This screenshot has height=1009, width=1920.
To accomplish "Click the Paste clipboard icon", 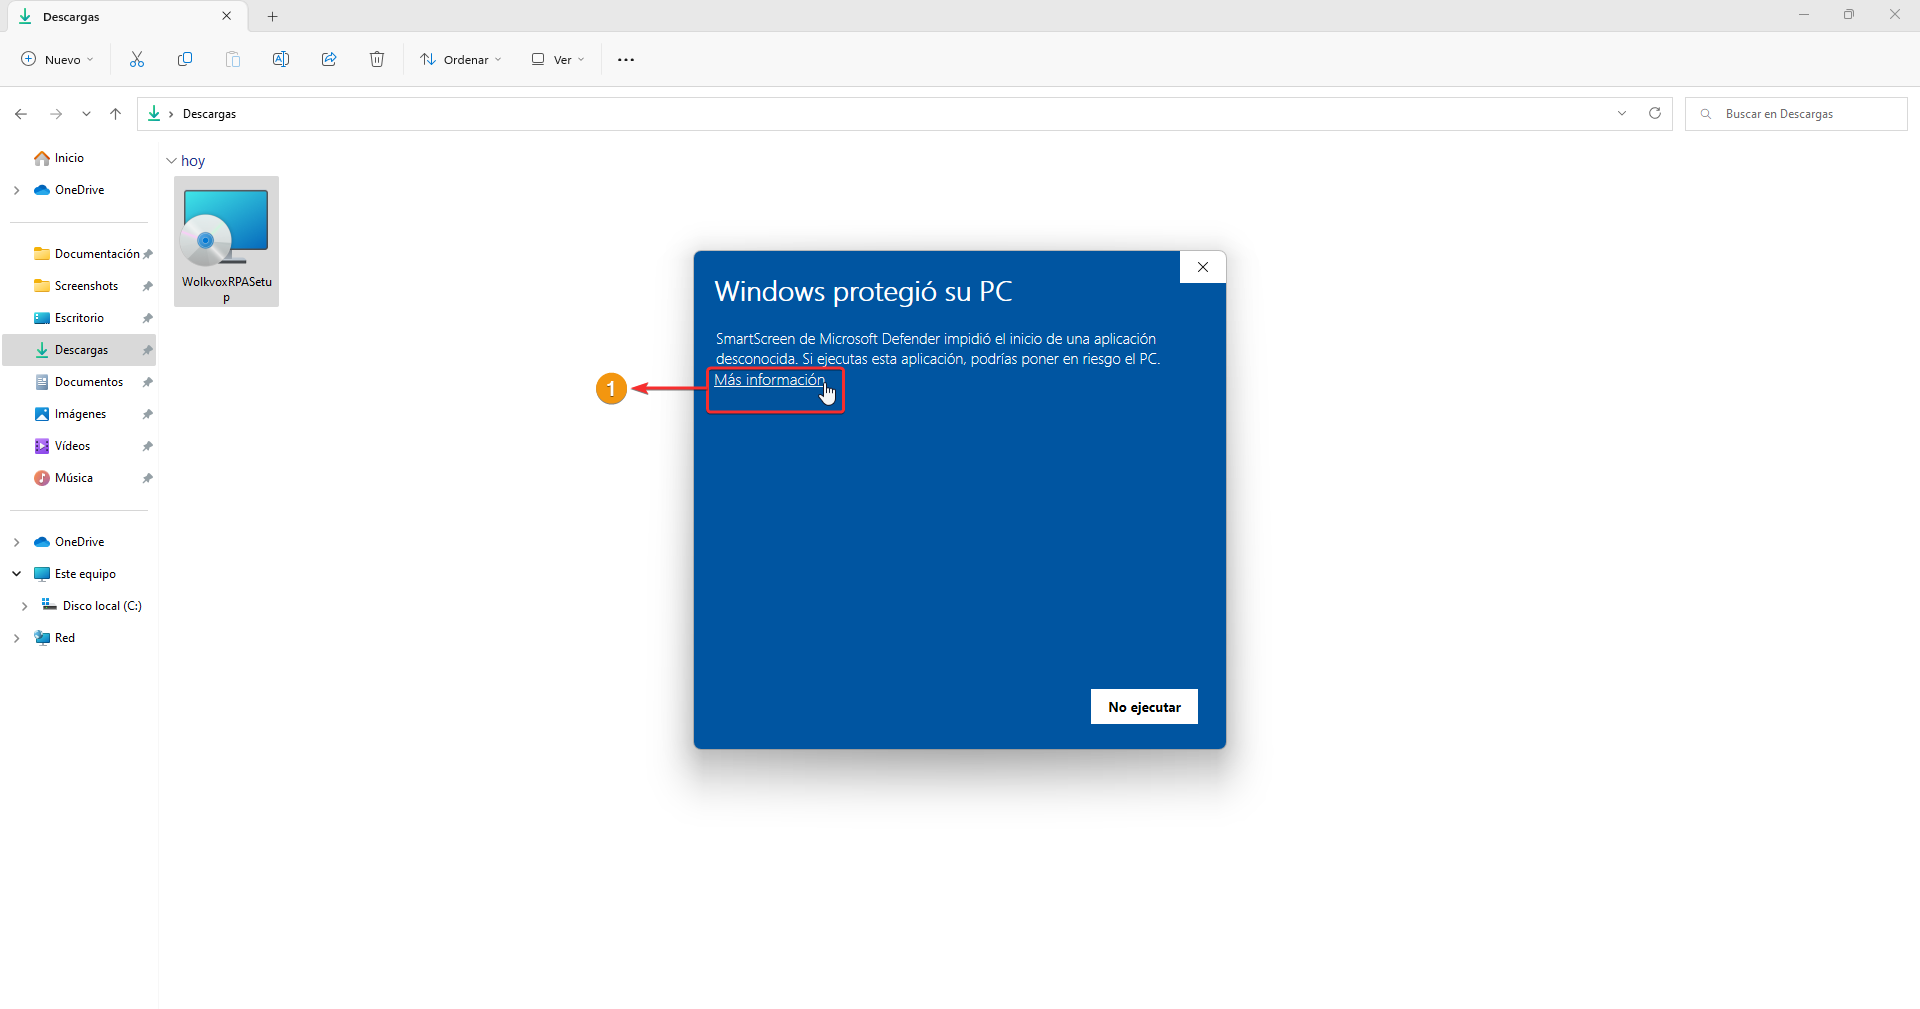I will pos(233,60).
